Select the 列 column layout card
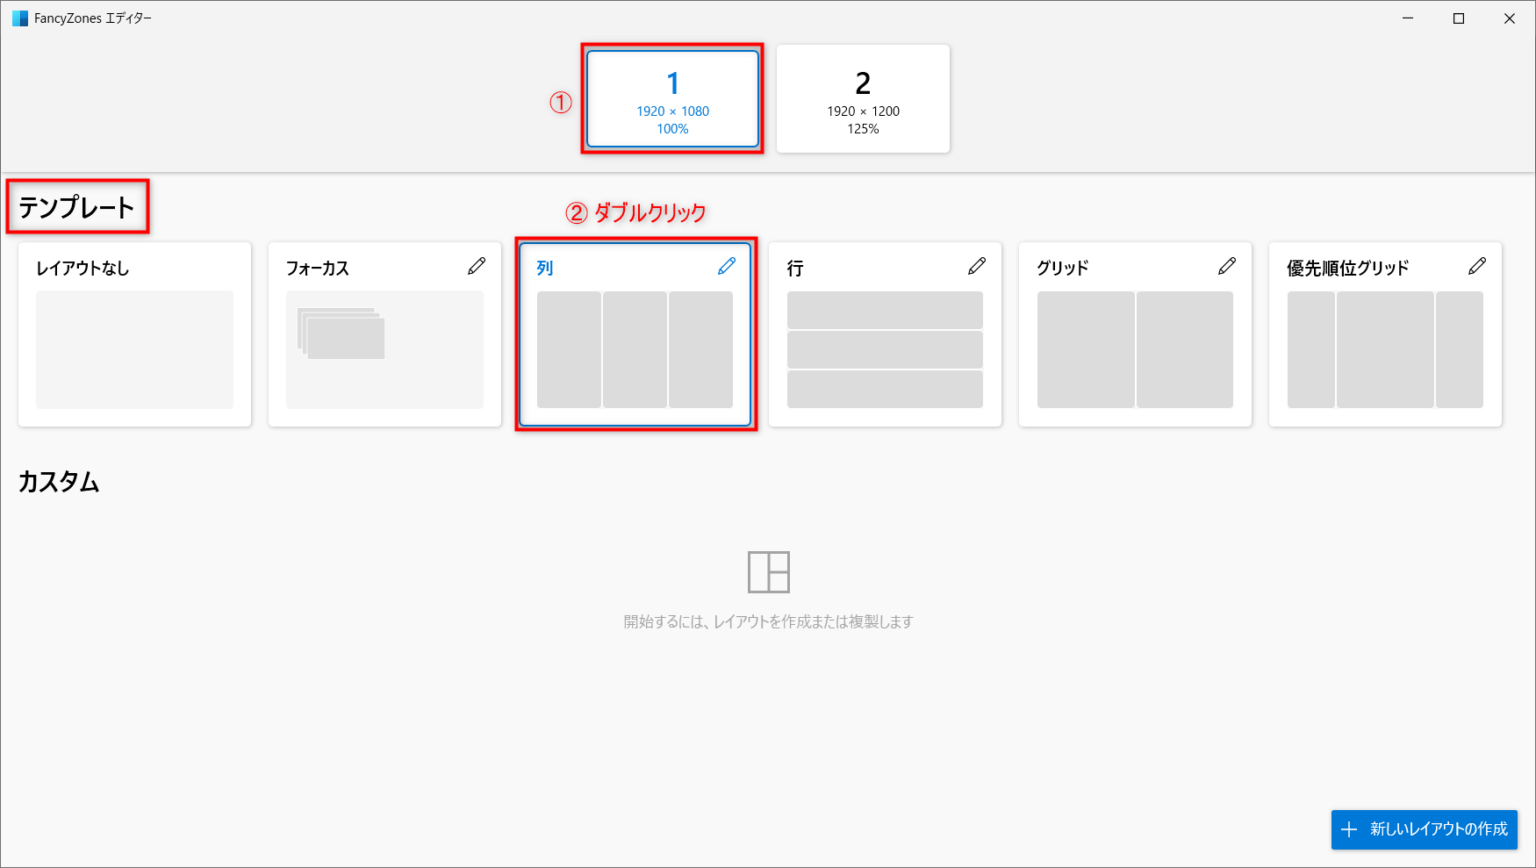This screenshot has height=868, width=1536. 635,350
